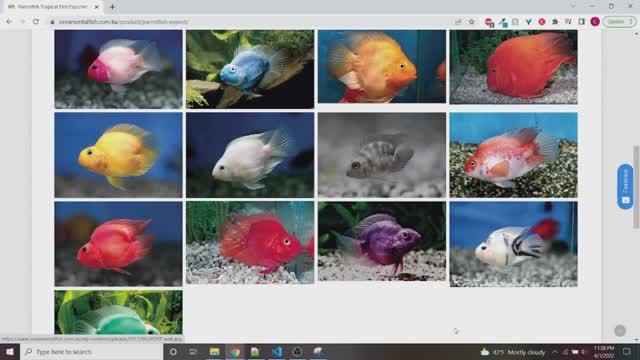640x360 pixels.
Task: Open the green parrotfish photo
Action: (118, 312)
